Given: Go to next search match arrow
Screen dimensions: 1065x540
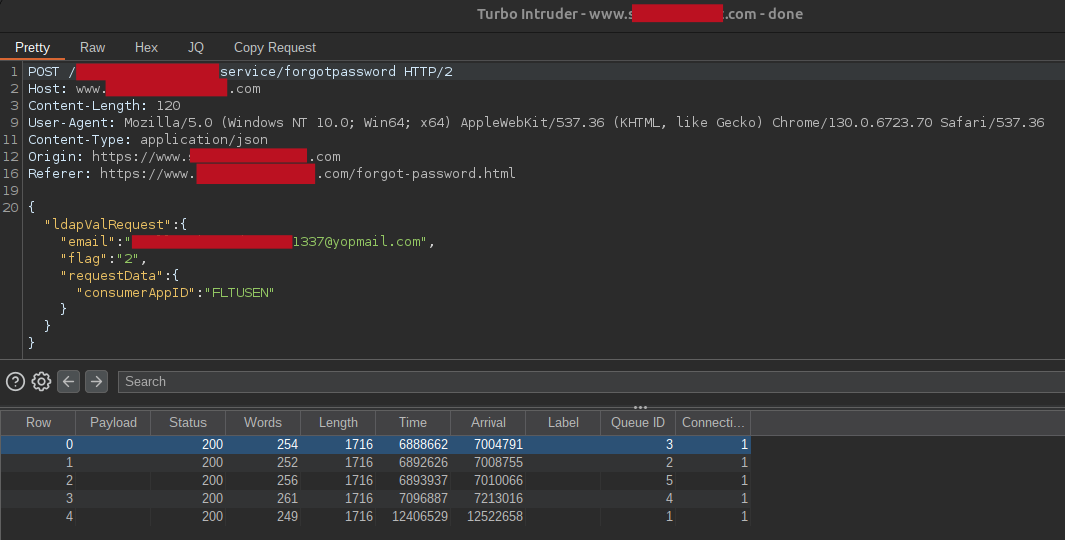Looking at the screenshot, I should click(96, 381).
